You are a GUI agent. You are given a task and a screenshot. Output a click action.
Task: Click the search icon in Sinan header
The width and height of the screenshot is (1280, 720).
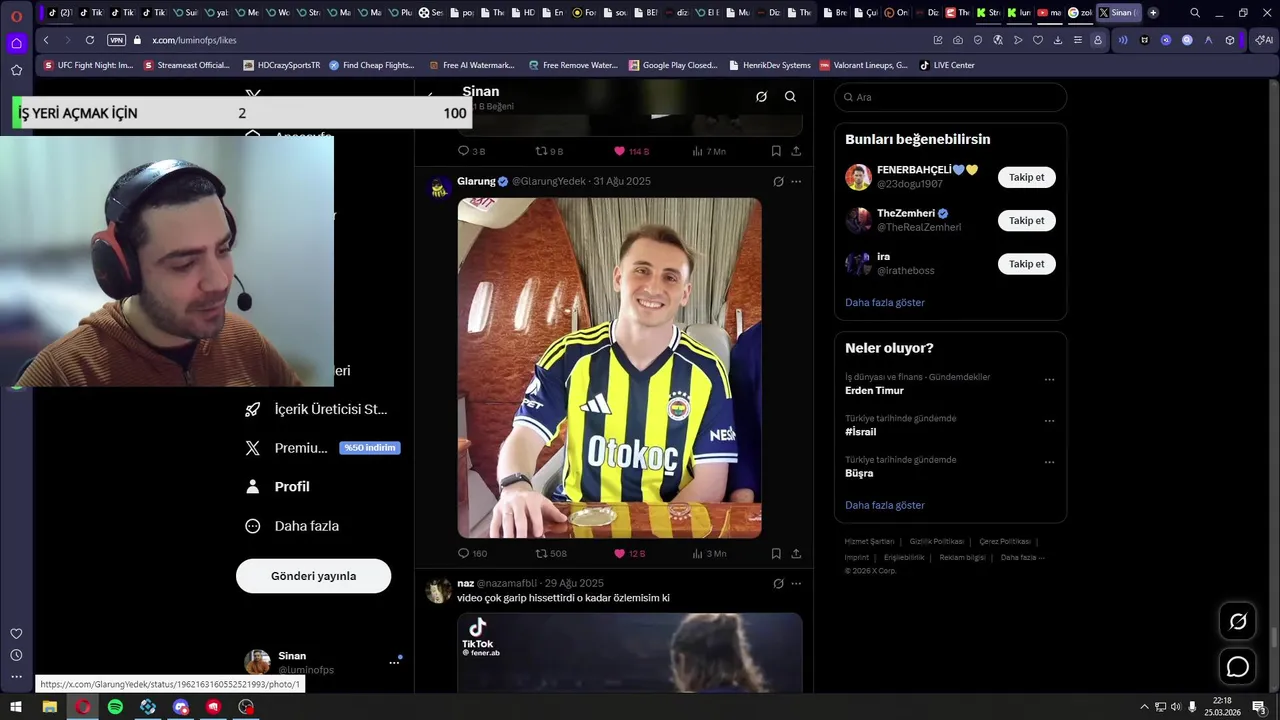click(790, 97)
